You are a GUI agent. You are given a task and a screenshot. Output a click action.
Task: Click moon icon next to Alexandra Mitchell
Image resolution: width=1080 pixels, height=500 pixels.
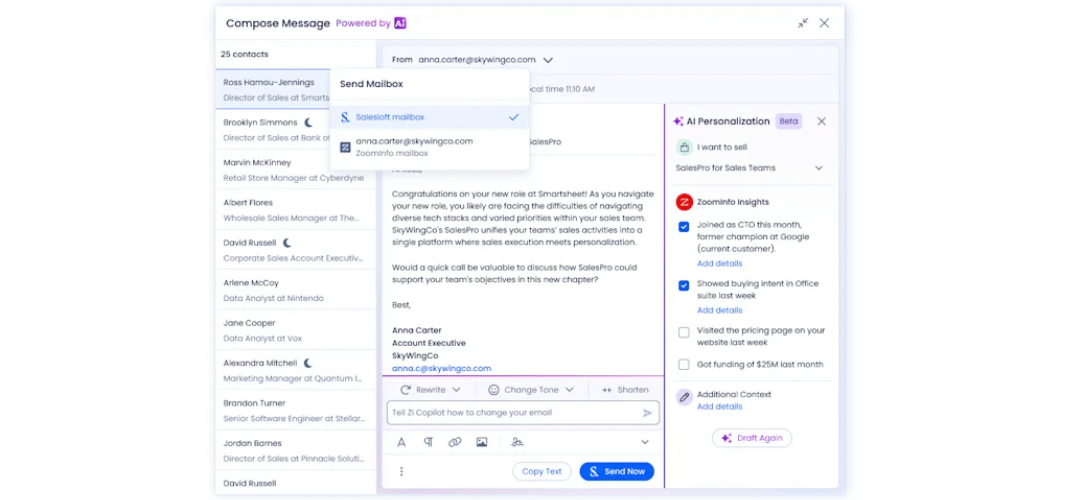point(309,363)
